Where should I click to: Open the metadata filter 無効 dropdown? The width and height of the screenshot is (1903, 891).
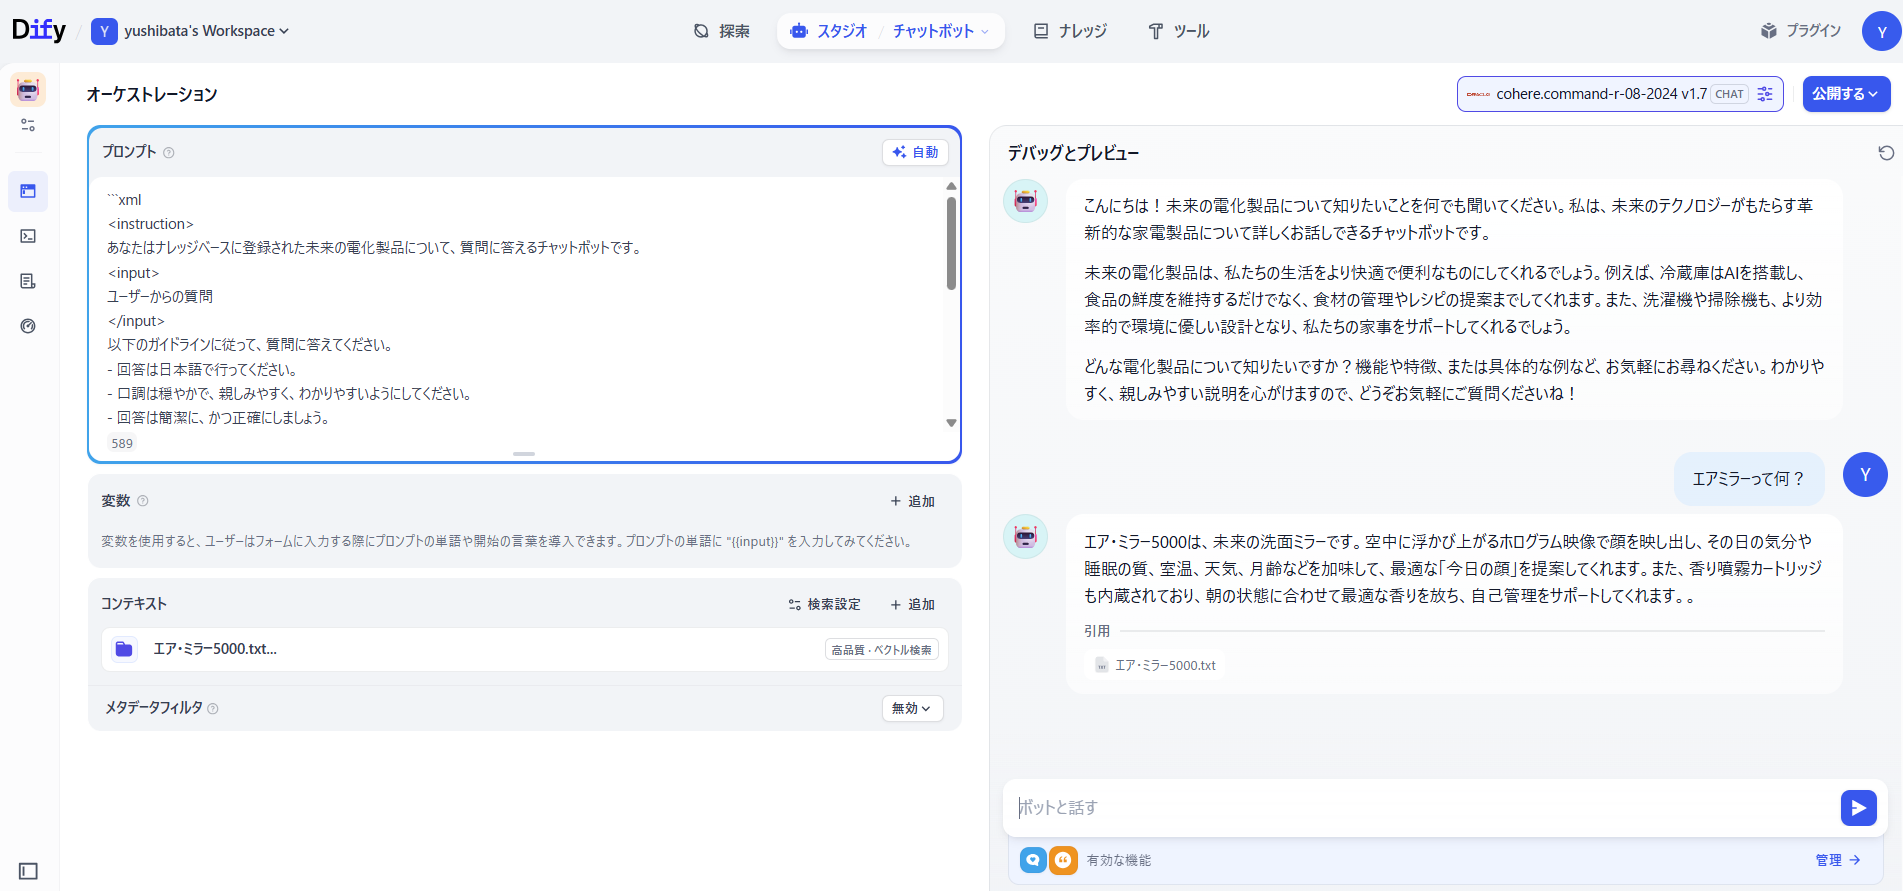coord(912,709)
